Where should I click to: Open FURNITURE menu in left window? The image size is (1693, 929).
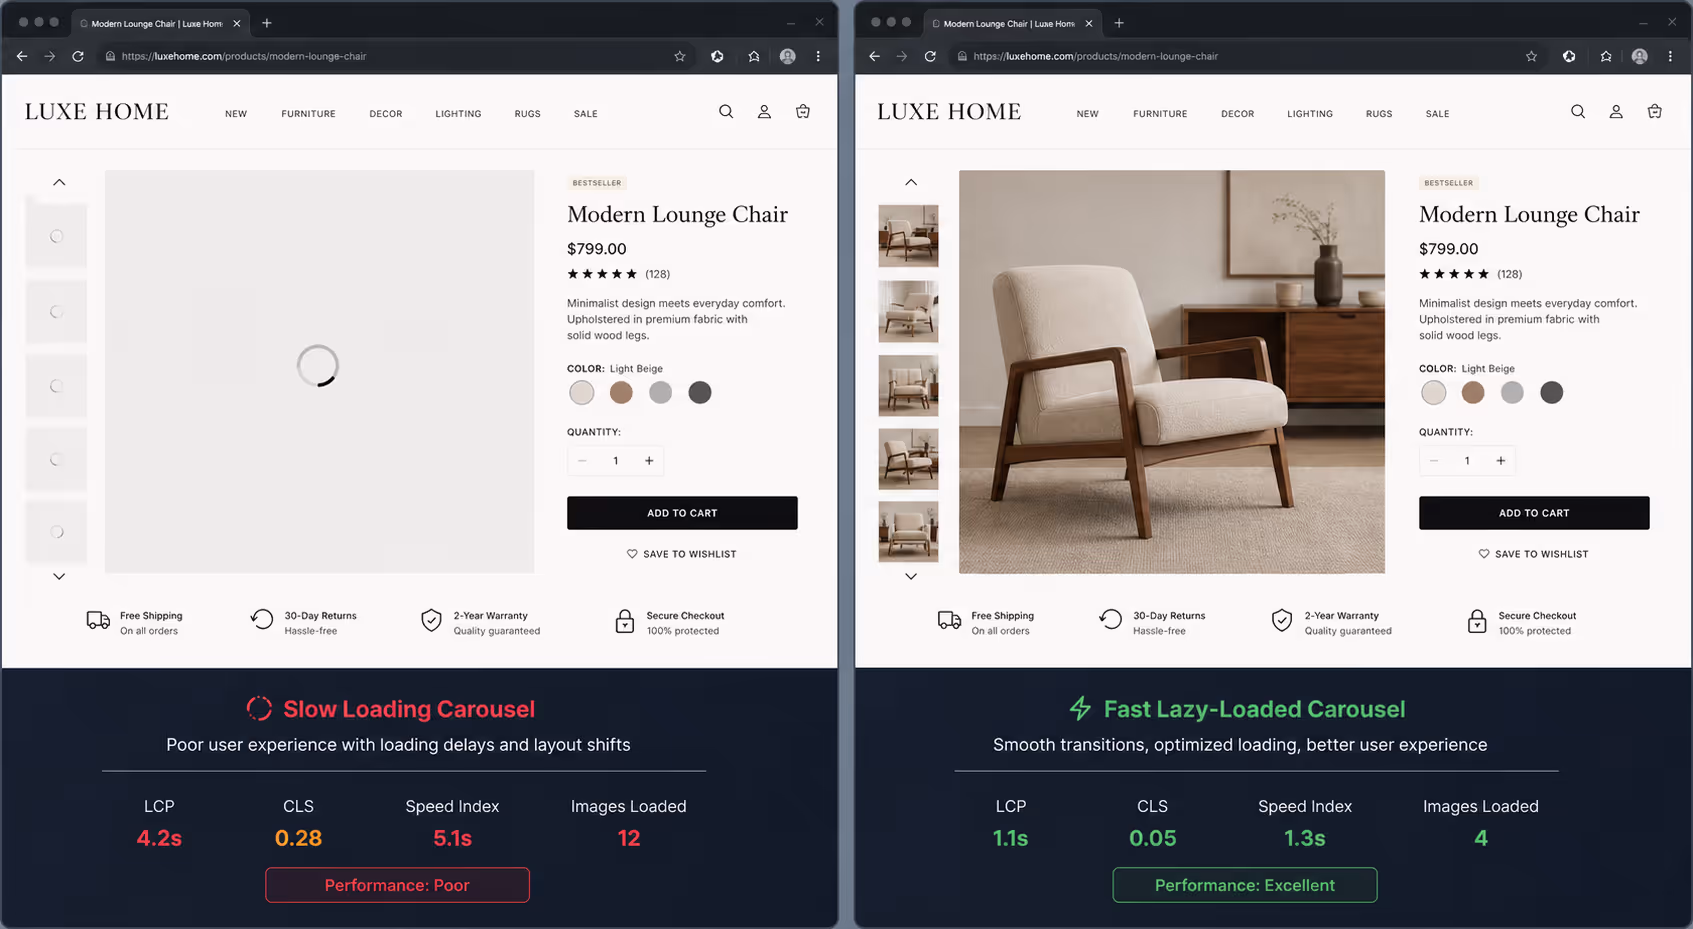308,114
